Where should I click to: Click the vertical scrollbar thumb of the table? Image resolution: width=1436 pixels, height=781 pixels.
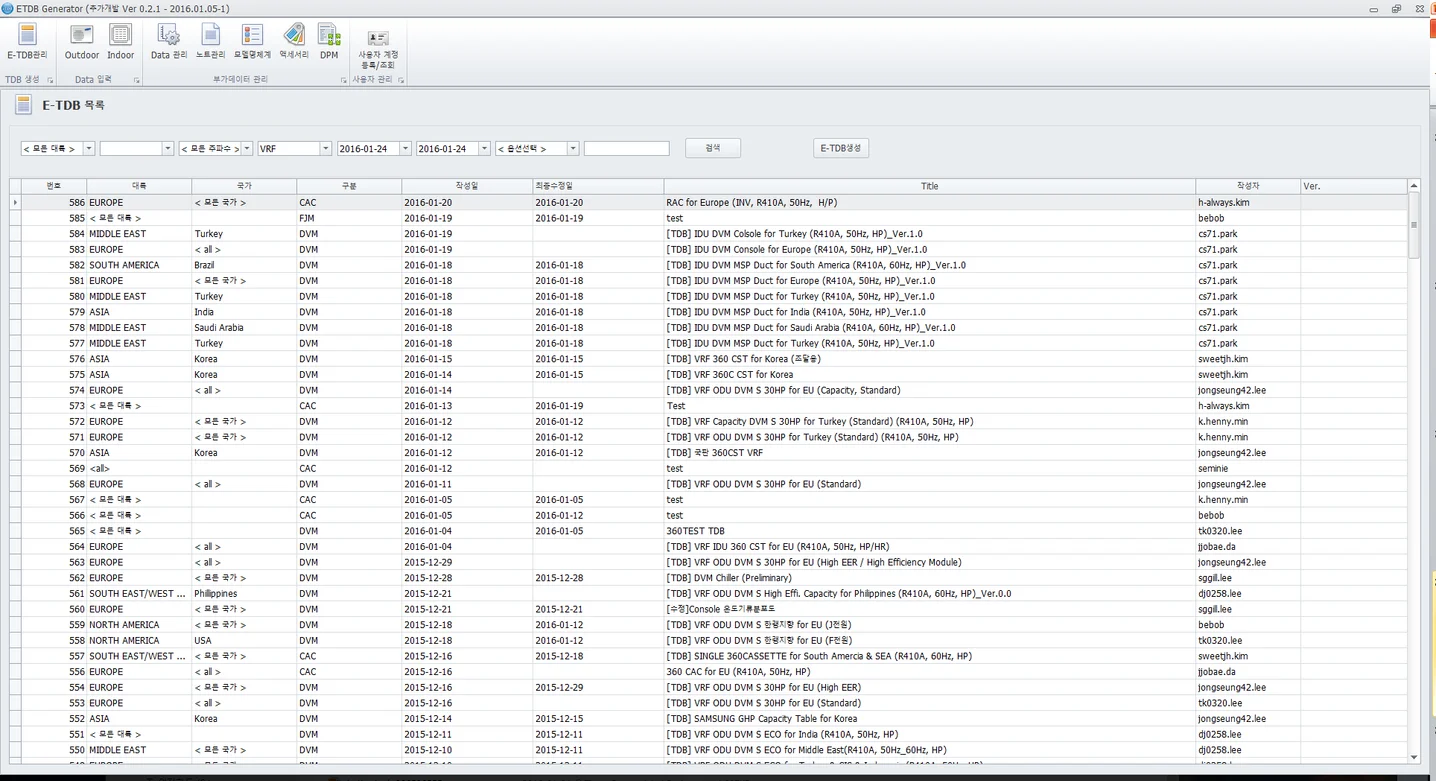point(1414,225)
